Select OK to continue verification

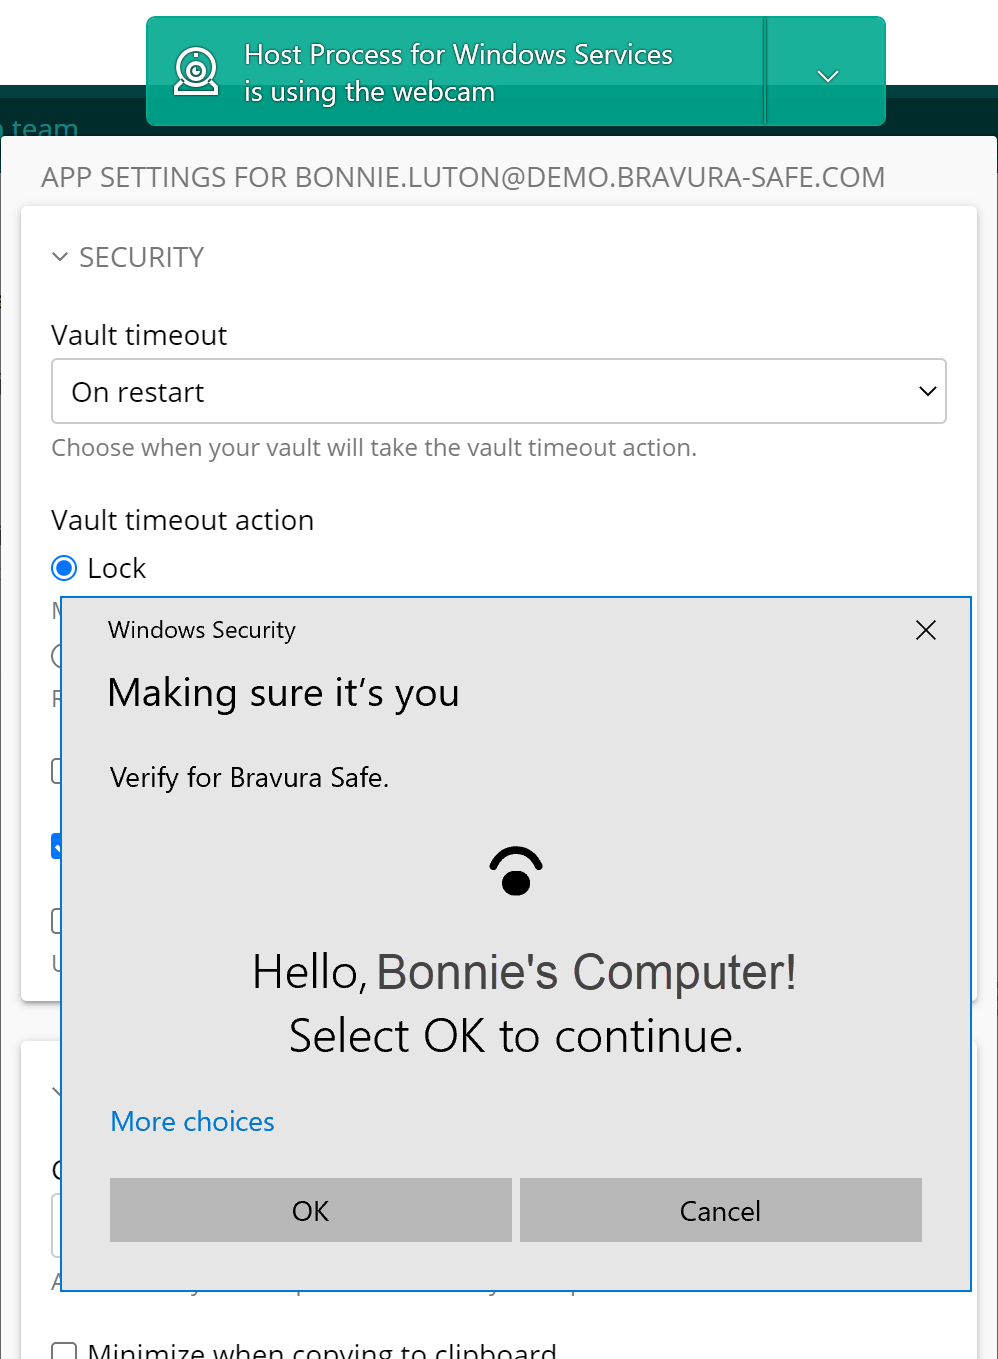point(310,1210)
